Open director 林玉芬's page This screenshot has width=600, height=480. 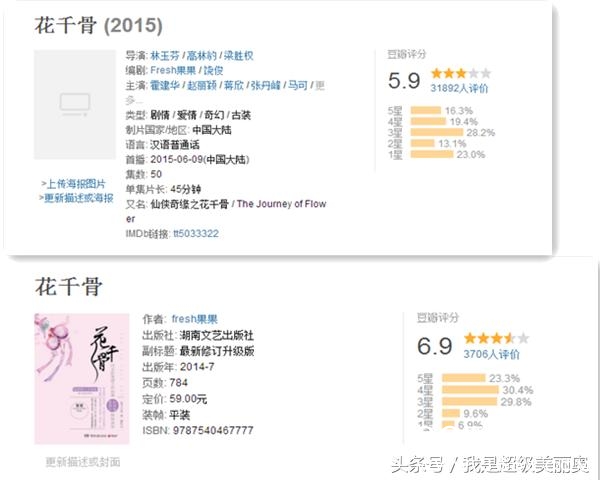pyautogui.click(x=166, y=57)
